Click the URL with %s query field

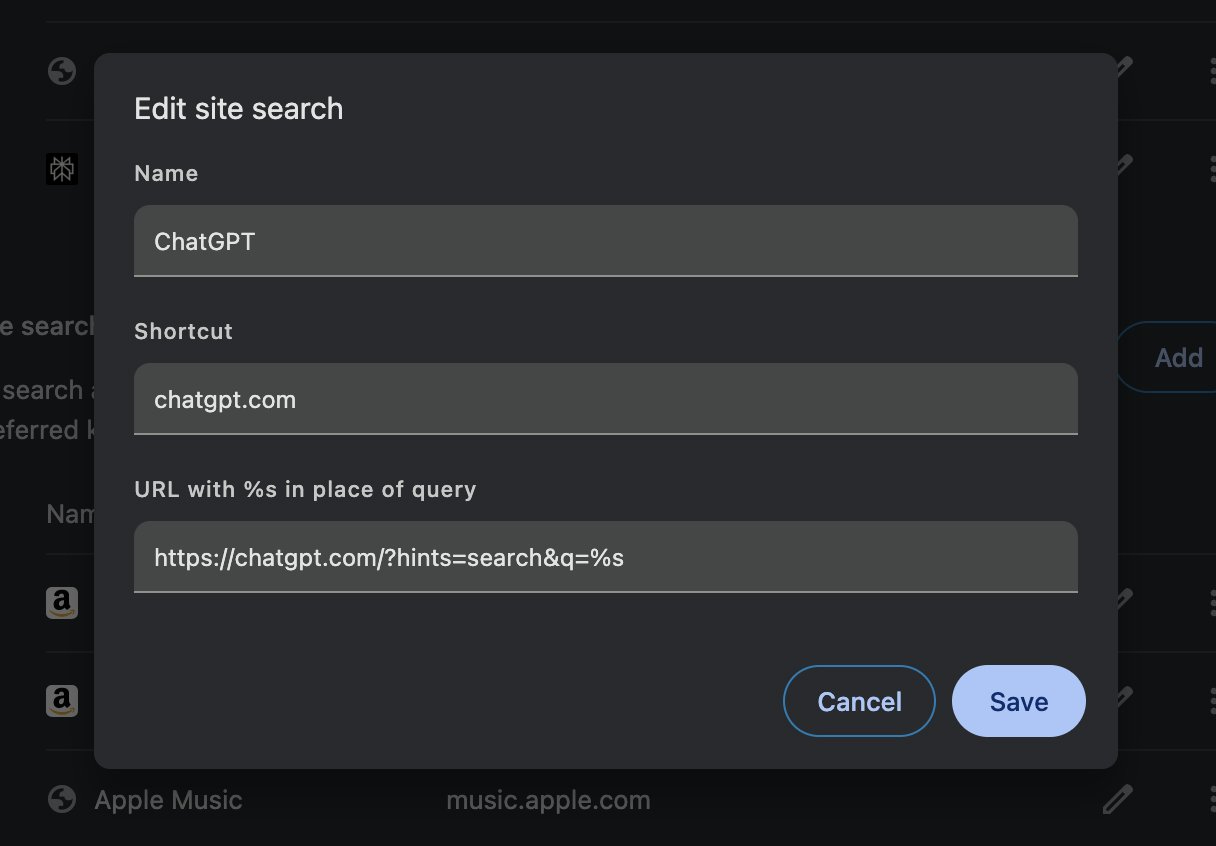pos(605,557)
